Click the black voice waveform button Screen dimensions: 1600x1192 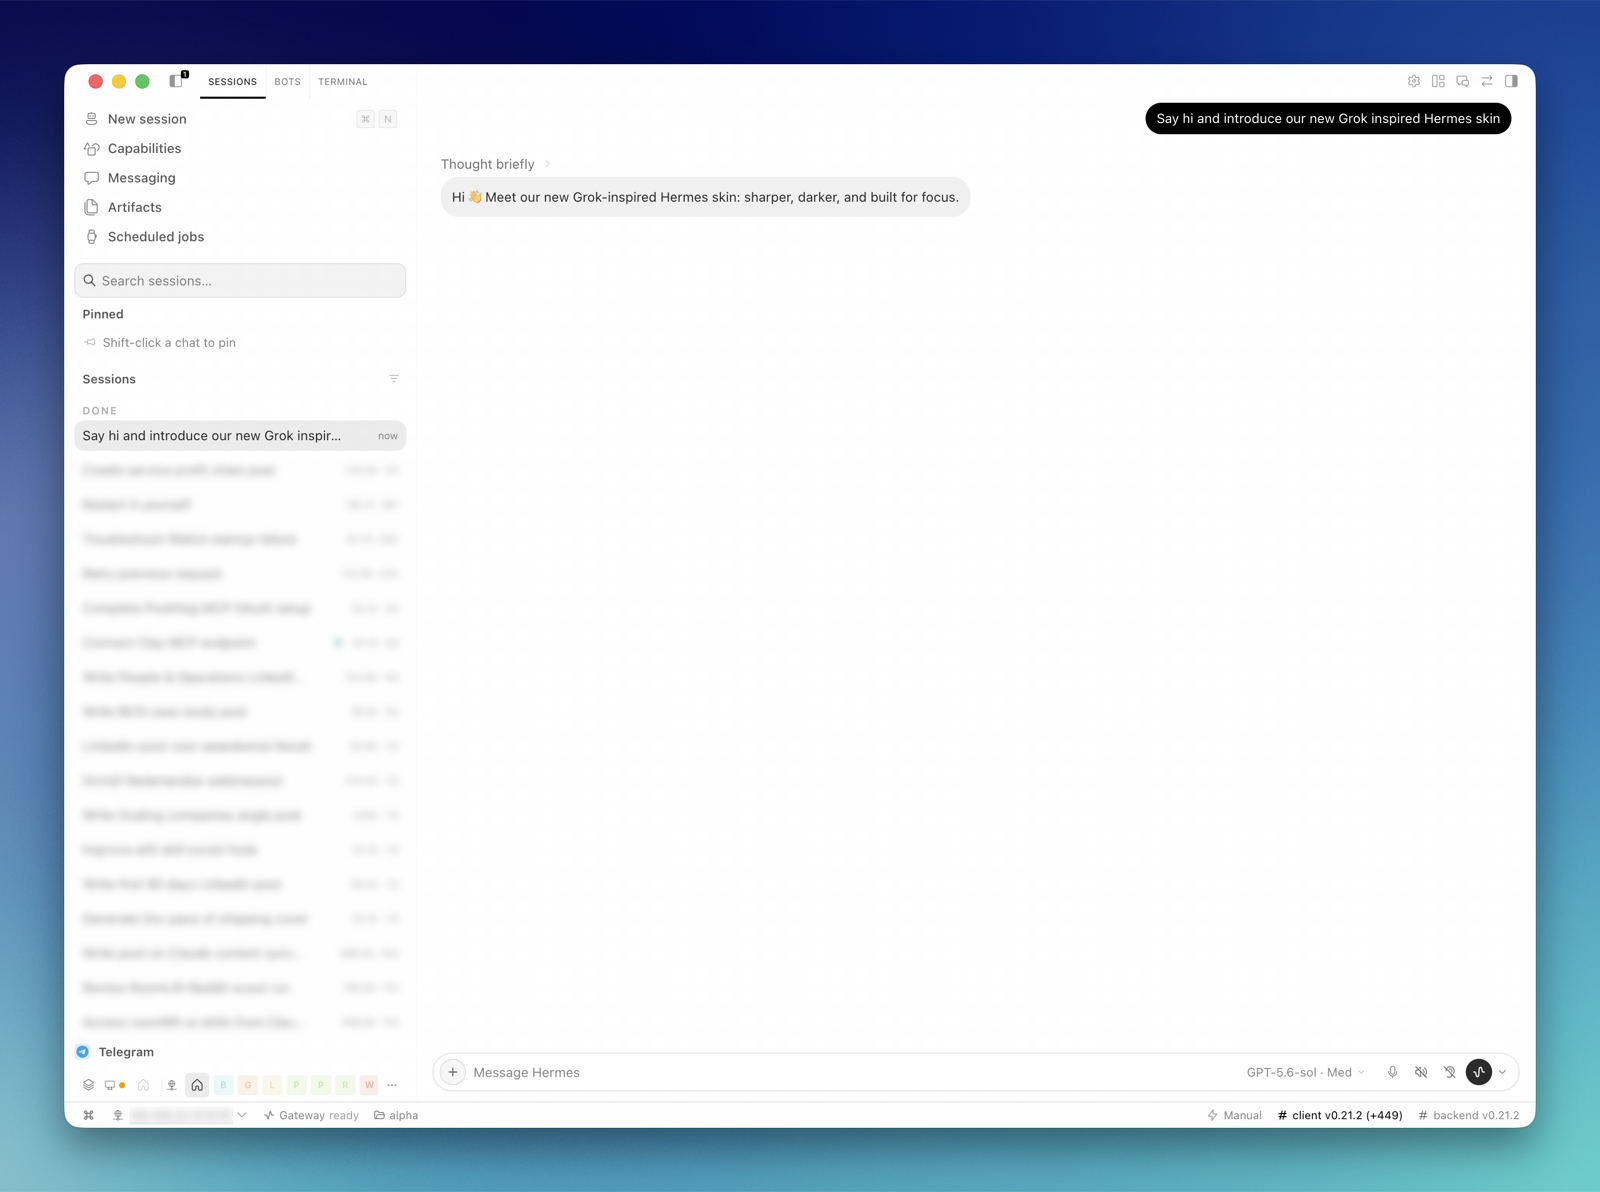click(1479, 1072)
